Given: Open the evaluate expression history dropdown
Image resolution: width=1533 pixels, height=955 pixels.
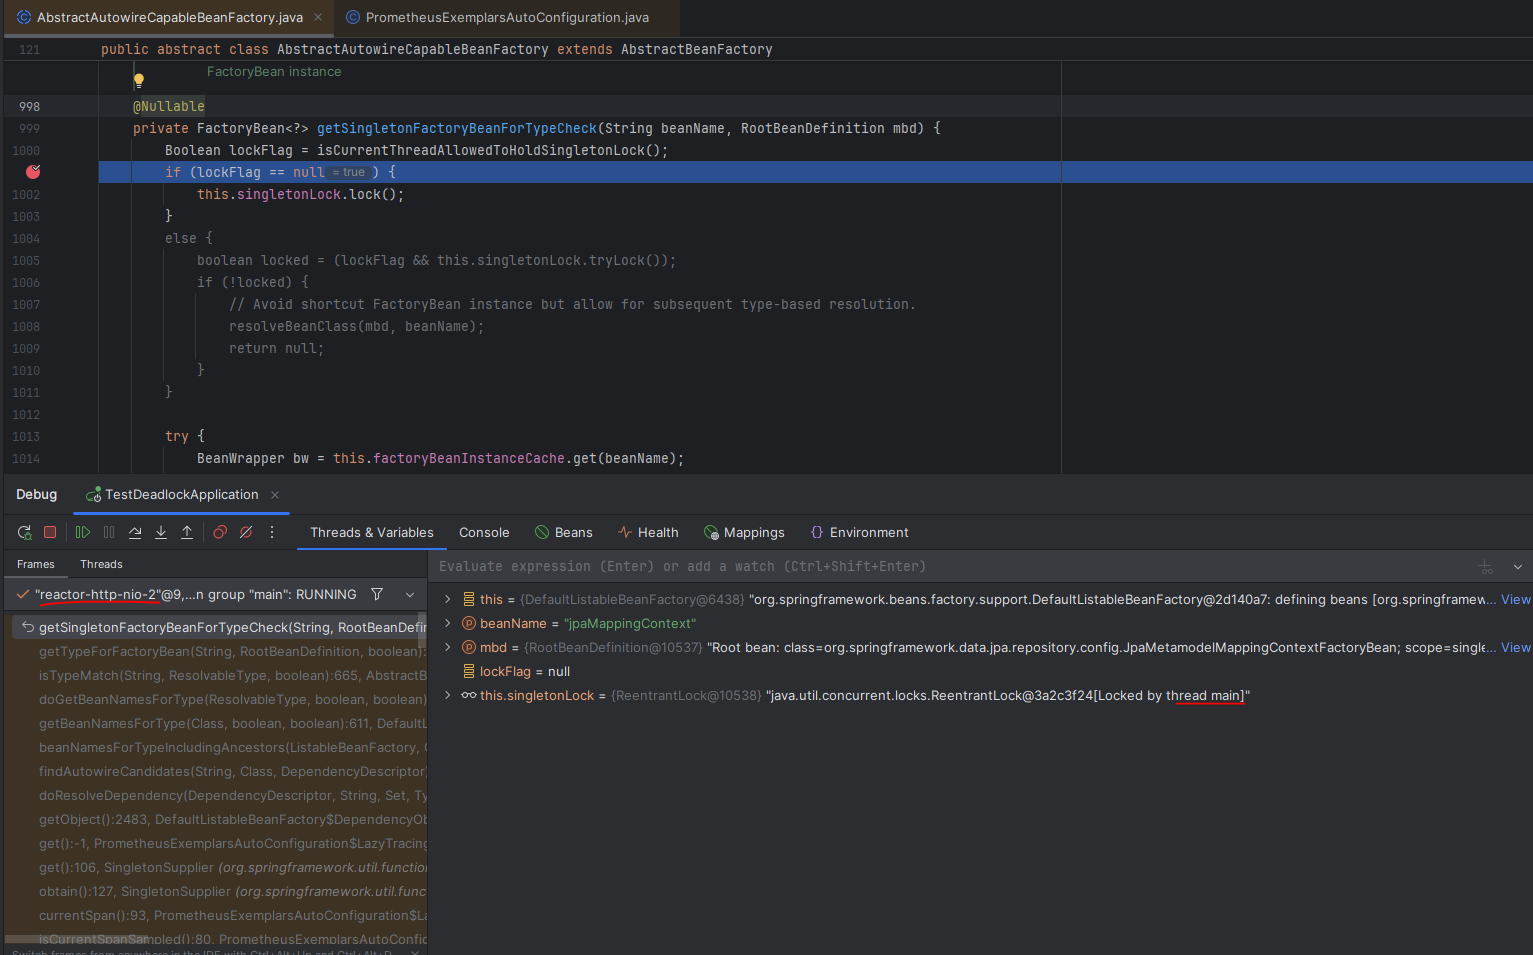Looking at the screenshot, I should click(x=1518, y=567).
